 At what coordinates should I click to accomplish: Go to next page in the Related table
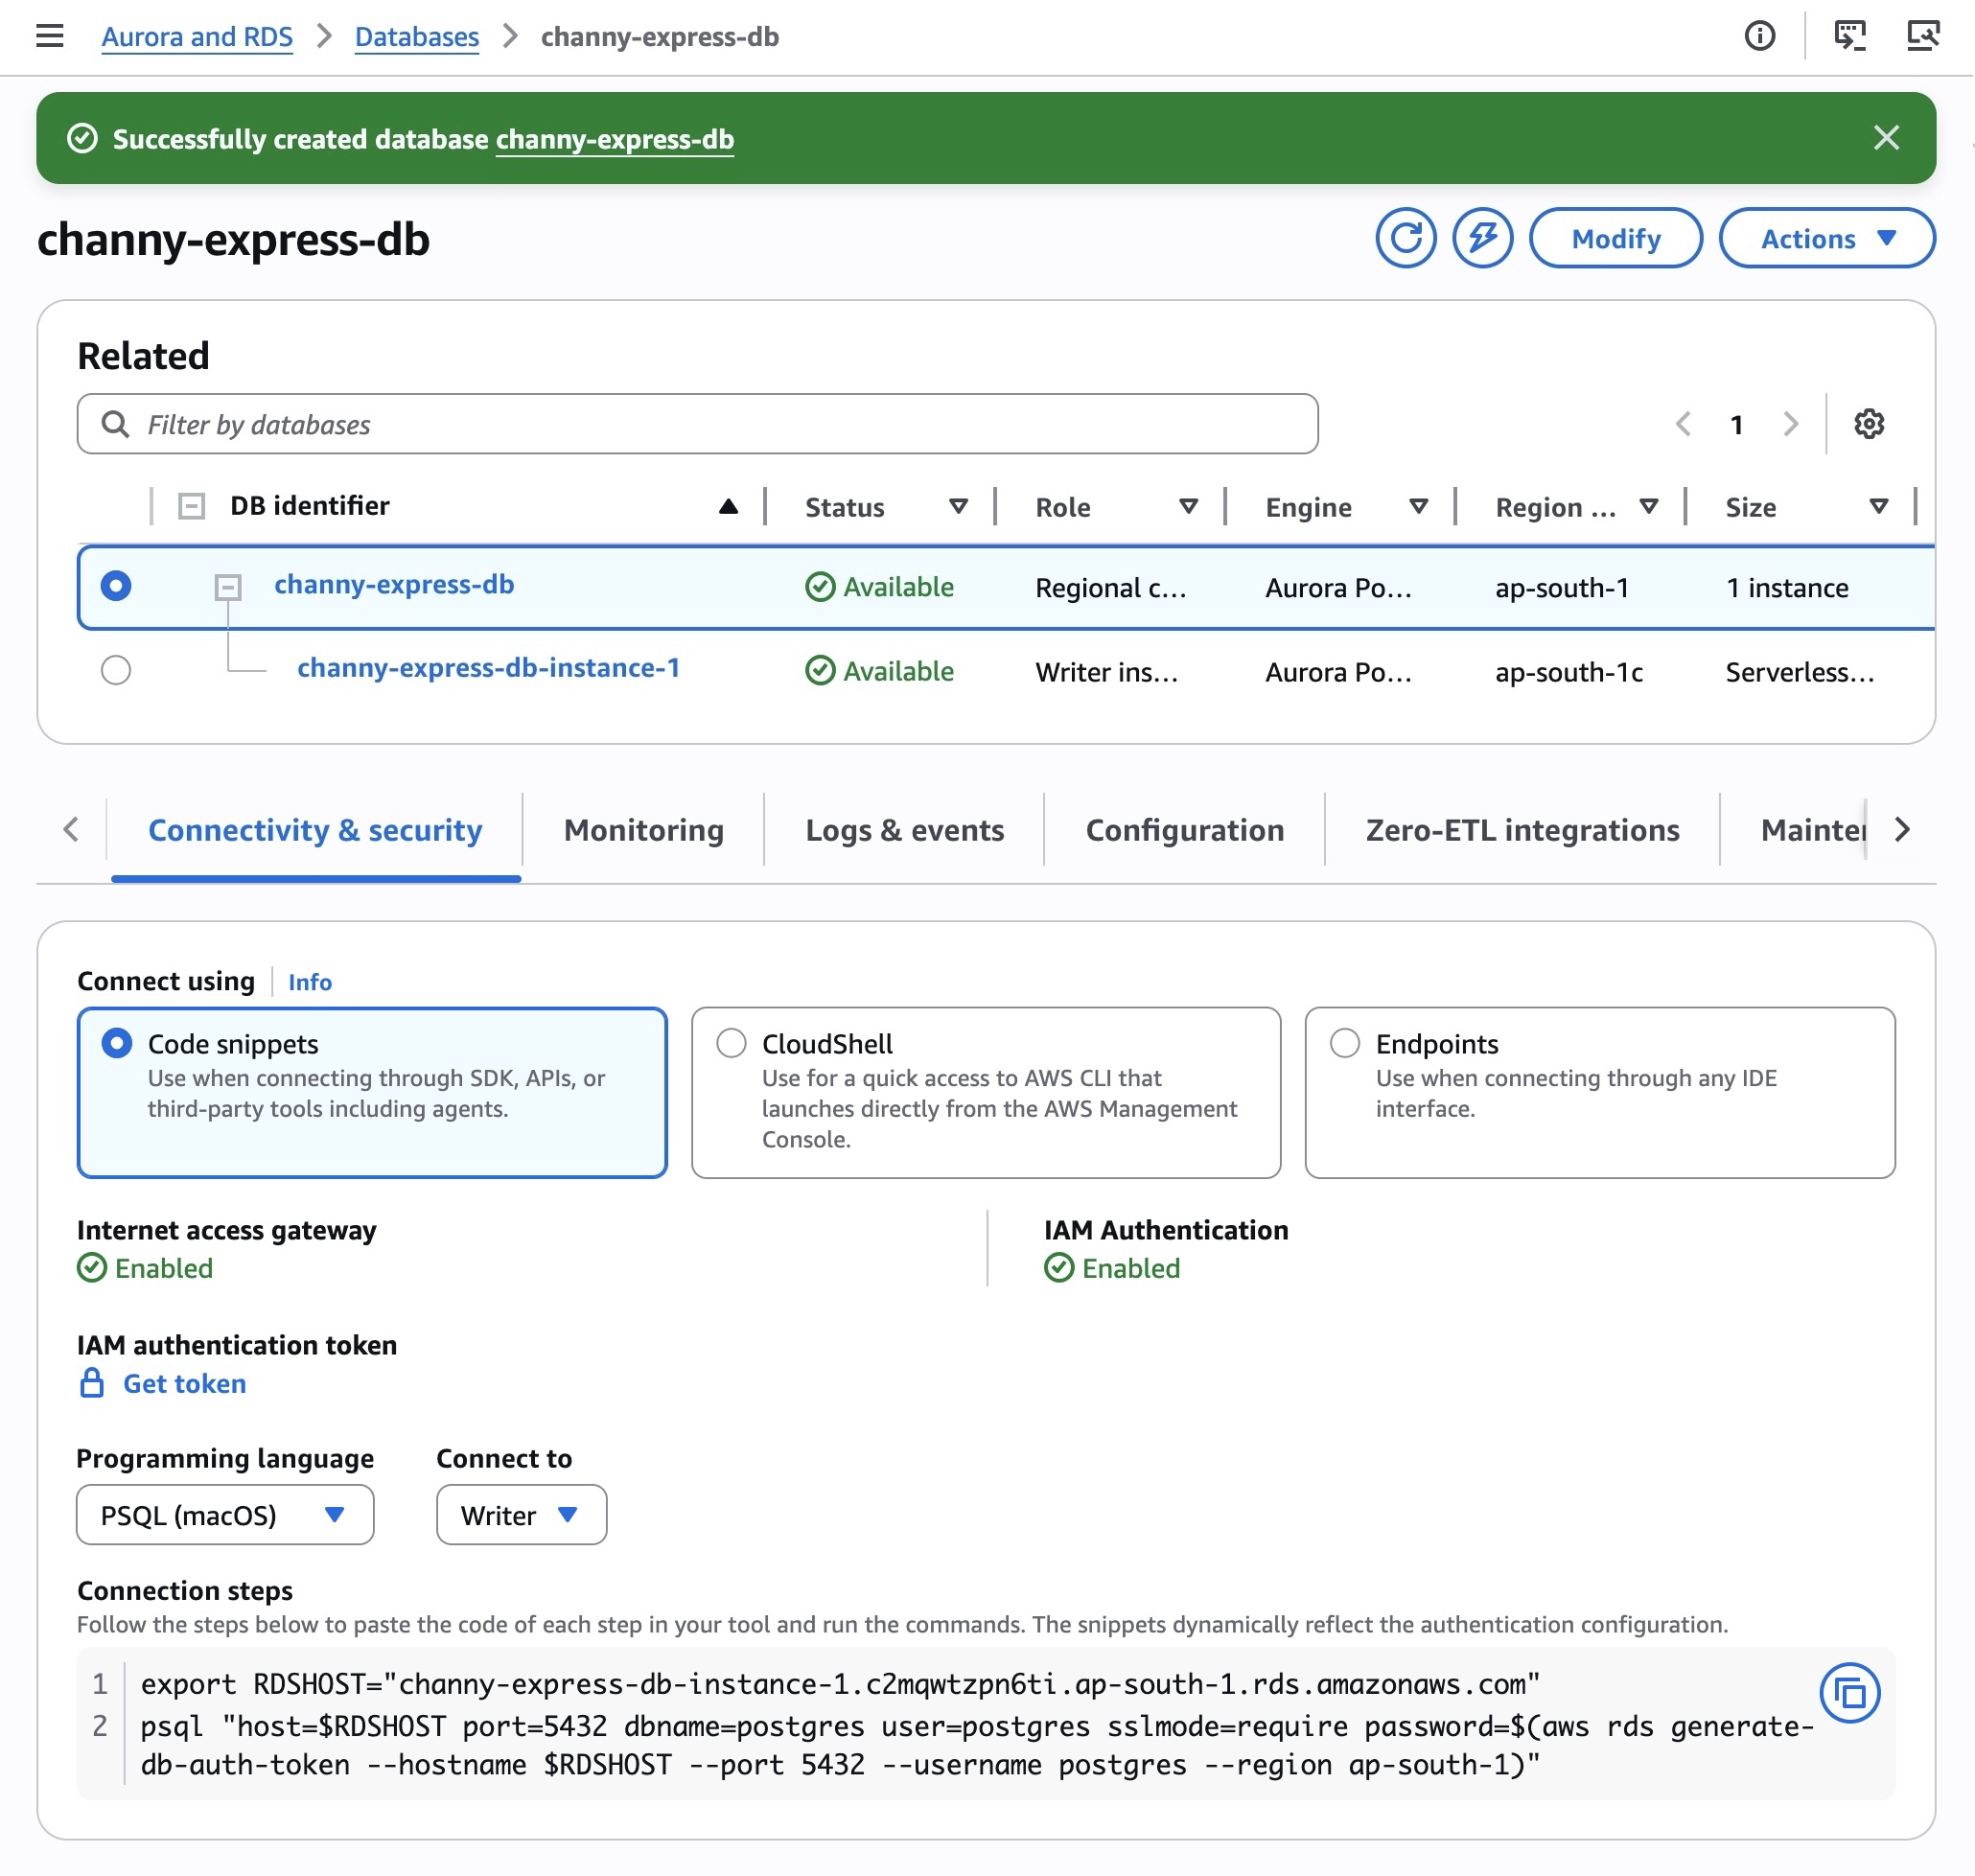pos(1789,424)
